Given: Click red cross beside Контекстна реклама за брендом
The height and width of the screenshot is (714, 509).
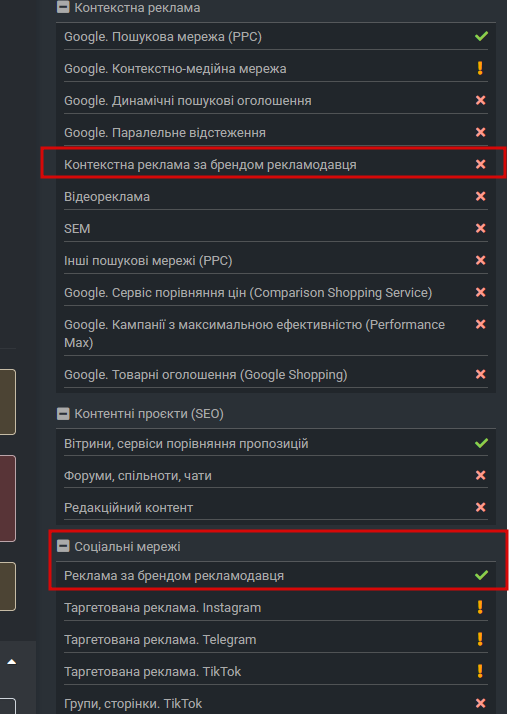Looking at the screenshot, I should pos(480,164).
